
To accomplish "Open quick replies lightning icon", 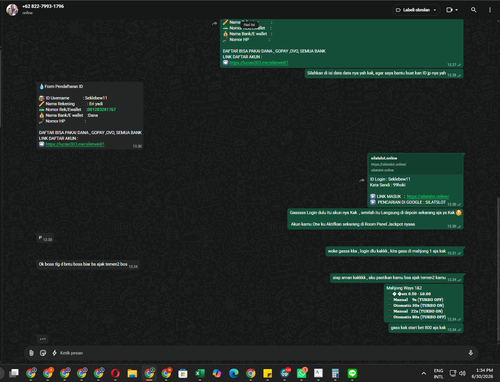I will coord(54,353).
